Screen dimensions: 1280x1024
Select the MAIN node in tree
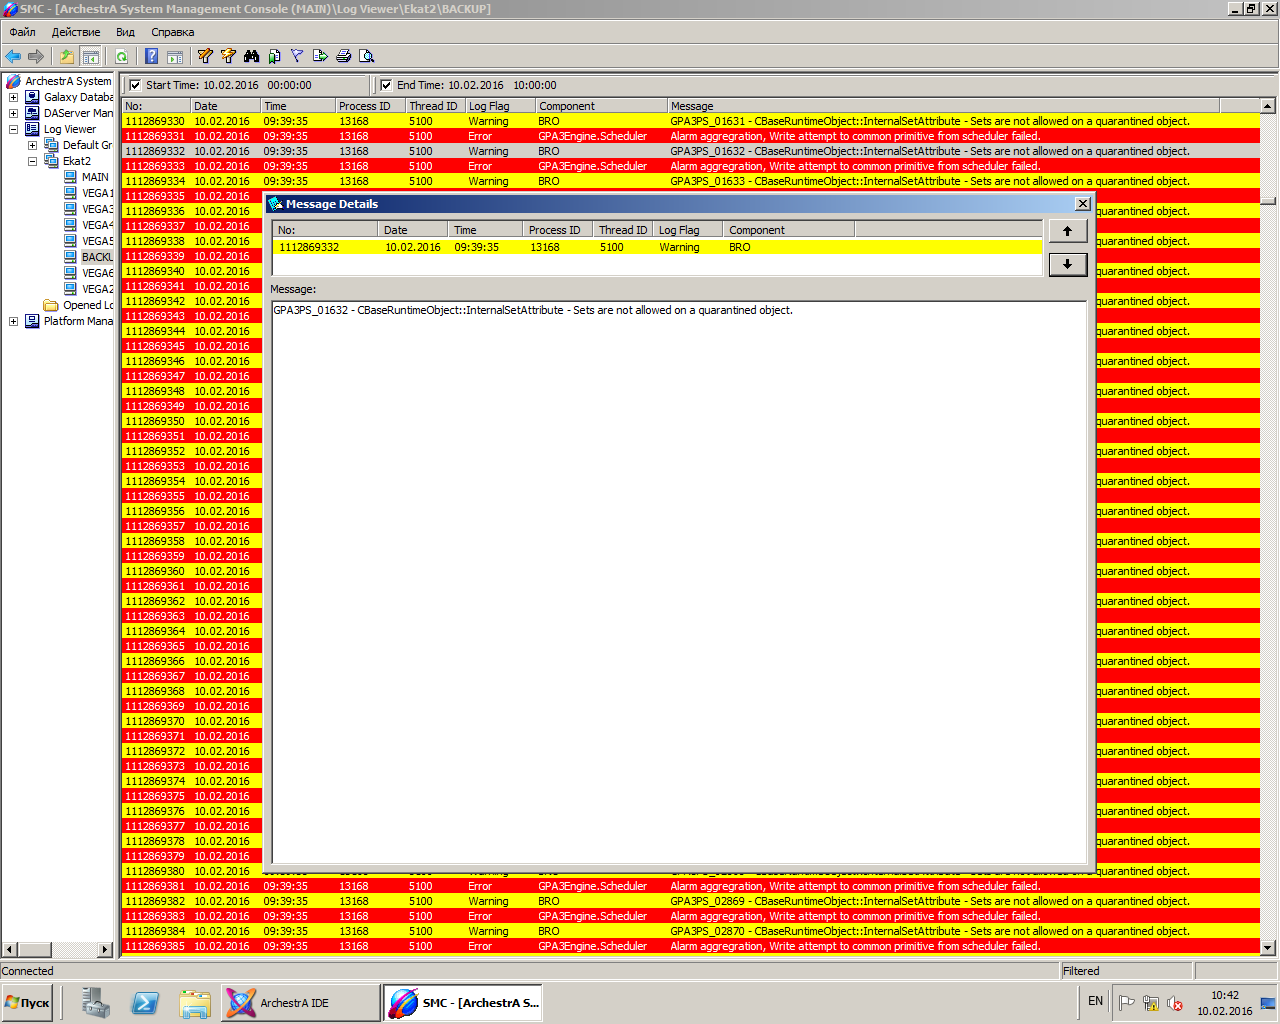(95, 177)
